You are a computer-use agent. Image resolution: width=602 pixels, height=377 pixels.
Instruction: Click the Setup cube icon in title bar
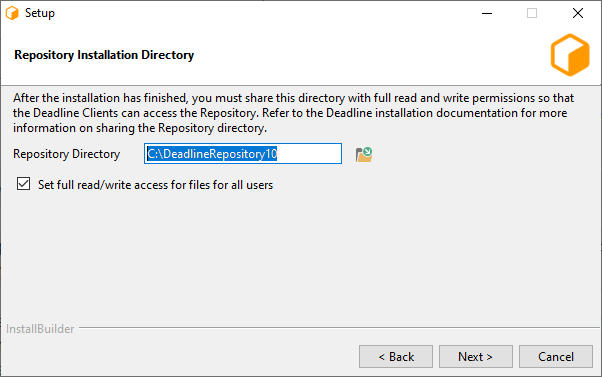coord(12,13)
